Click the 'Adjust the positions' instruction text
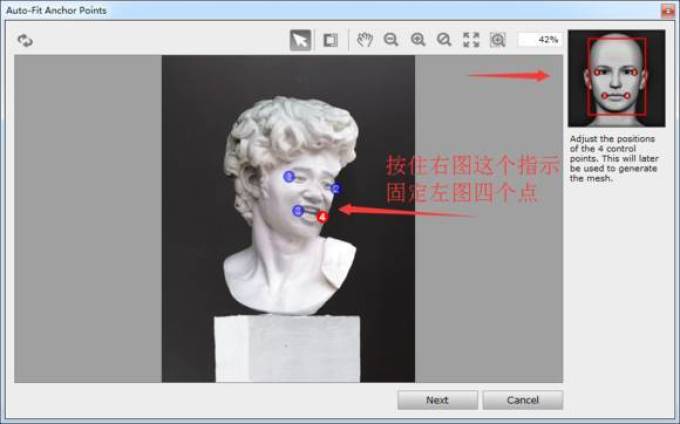The image size is (680, 424). tap(614, 159)
